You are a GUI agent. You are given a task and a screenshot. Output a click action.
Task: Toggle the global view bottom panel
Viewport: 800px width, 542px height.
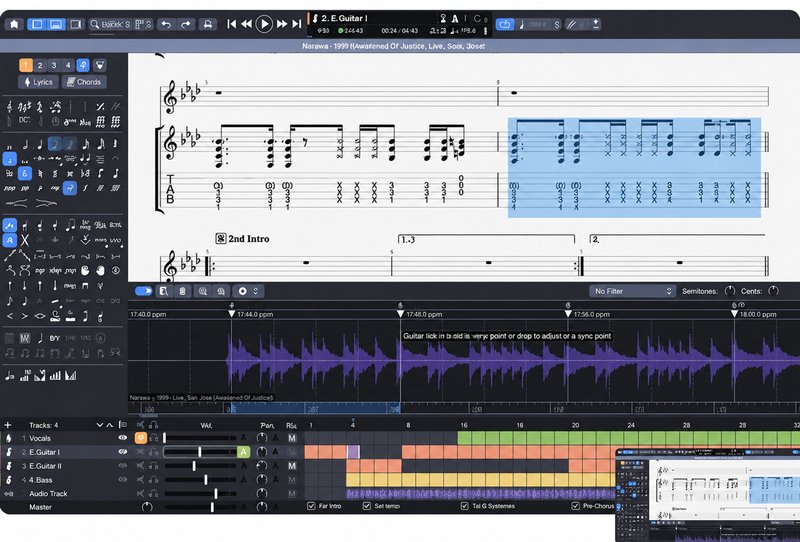click(56, 24)
